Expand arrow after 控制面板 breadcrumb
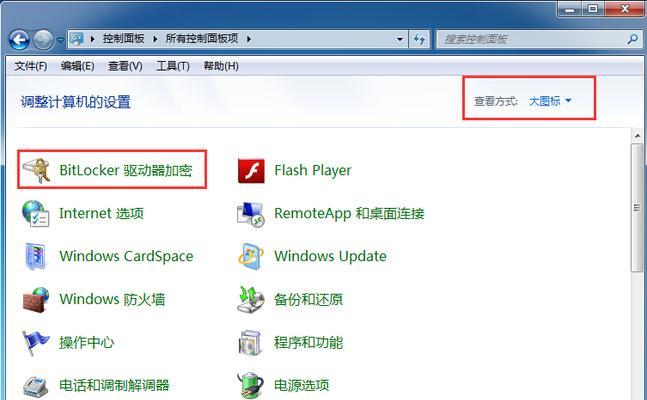 pos(155,39)
